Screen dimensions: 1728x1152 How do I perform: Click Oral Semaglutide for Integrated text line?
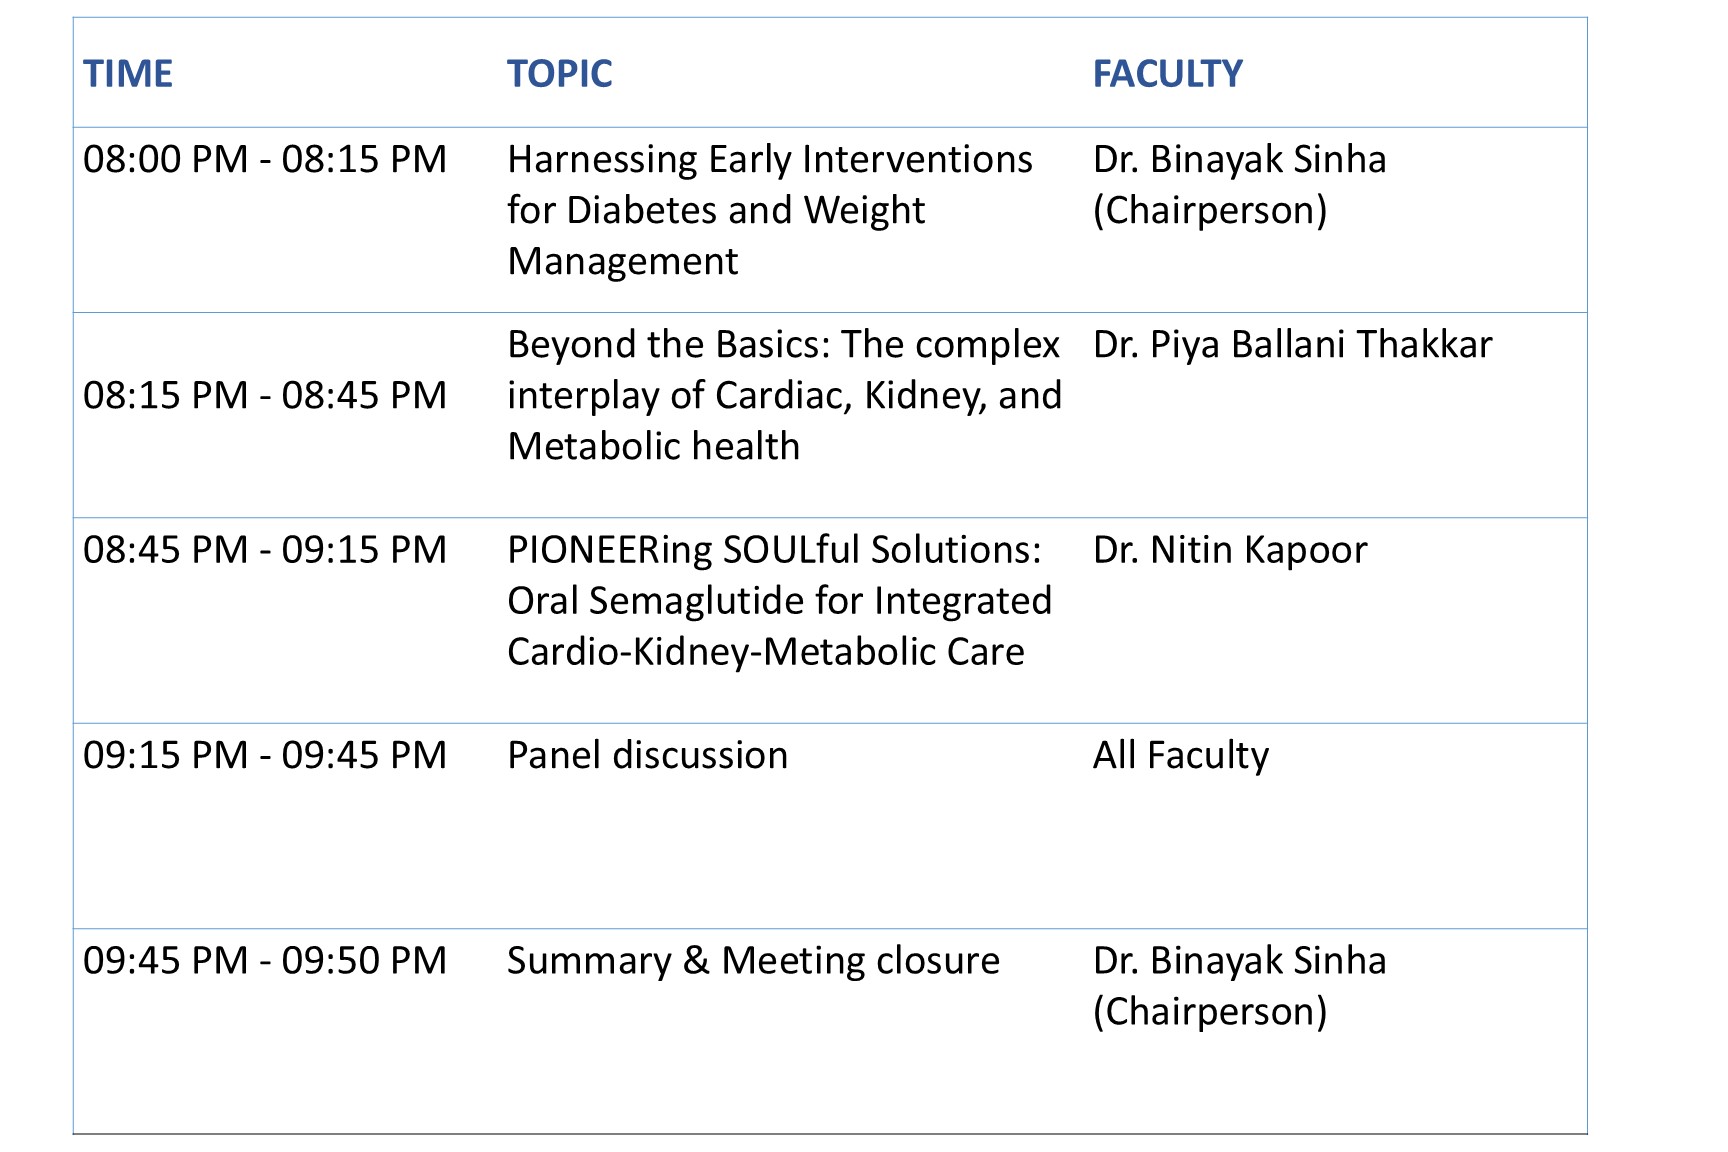(779, 601)
